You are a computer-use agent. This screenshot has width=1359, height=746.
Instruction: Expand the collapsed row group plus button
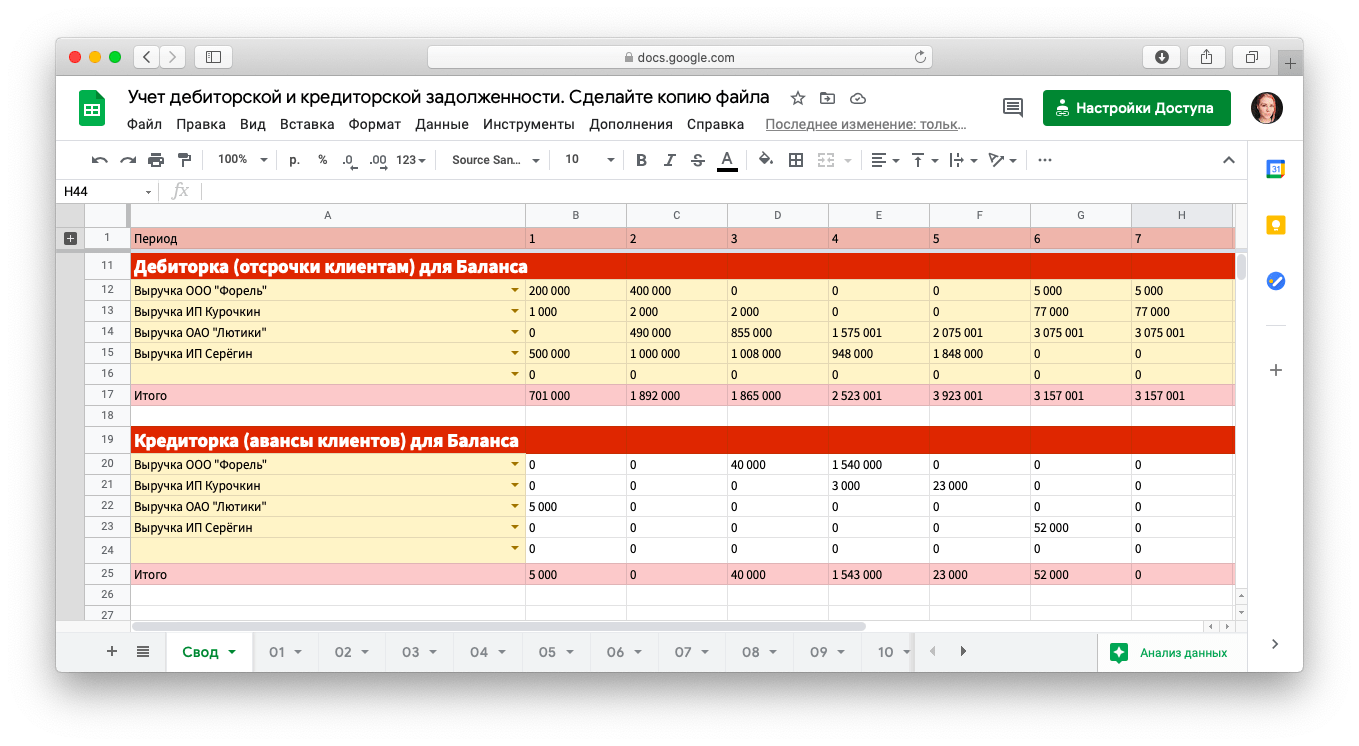pyautogui.click(x=70, y=239)
